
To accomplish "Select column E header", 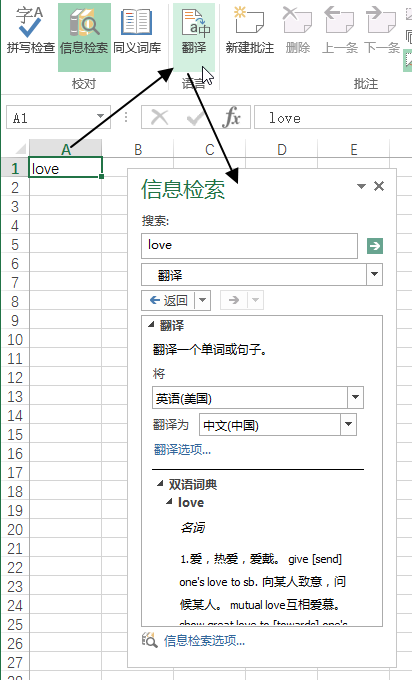I will coord(354,149).
